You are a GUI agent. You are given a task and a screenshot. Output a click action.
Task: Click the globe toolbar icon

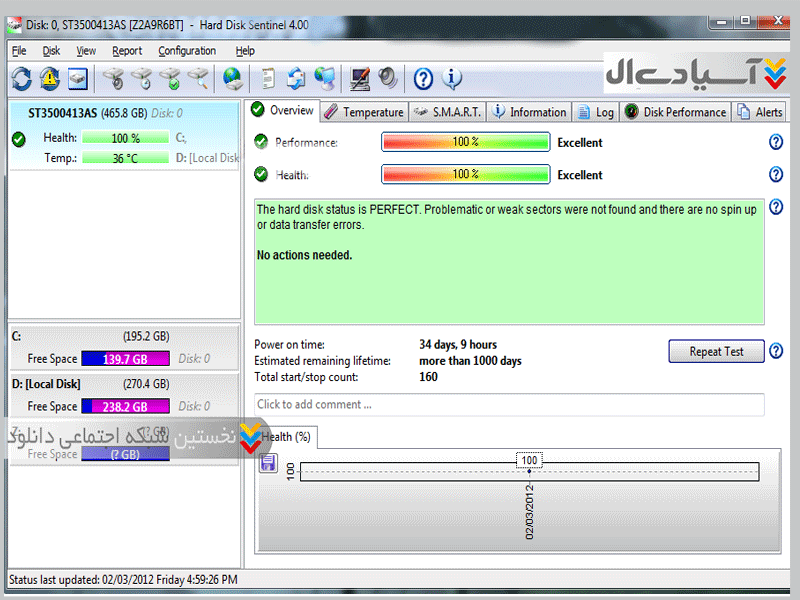232,78
